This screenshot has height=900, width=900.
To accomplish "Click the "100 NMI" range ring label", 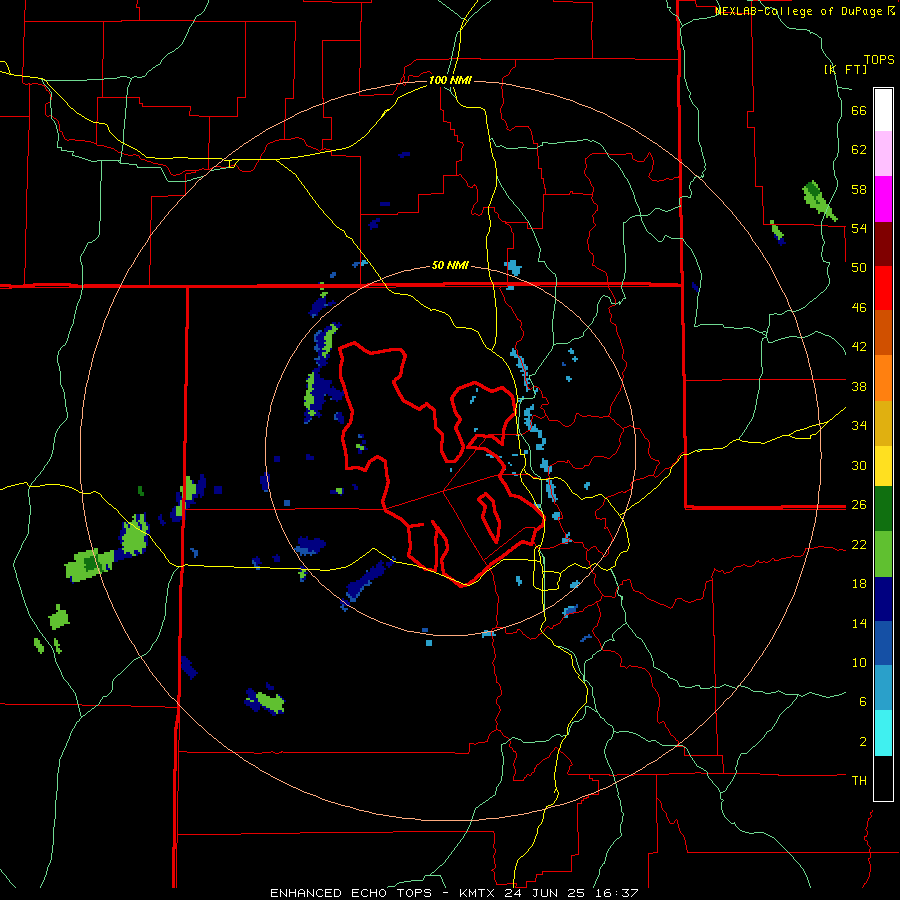I will pyautogui.click(x=450, y=80).
